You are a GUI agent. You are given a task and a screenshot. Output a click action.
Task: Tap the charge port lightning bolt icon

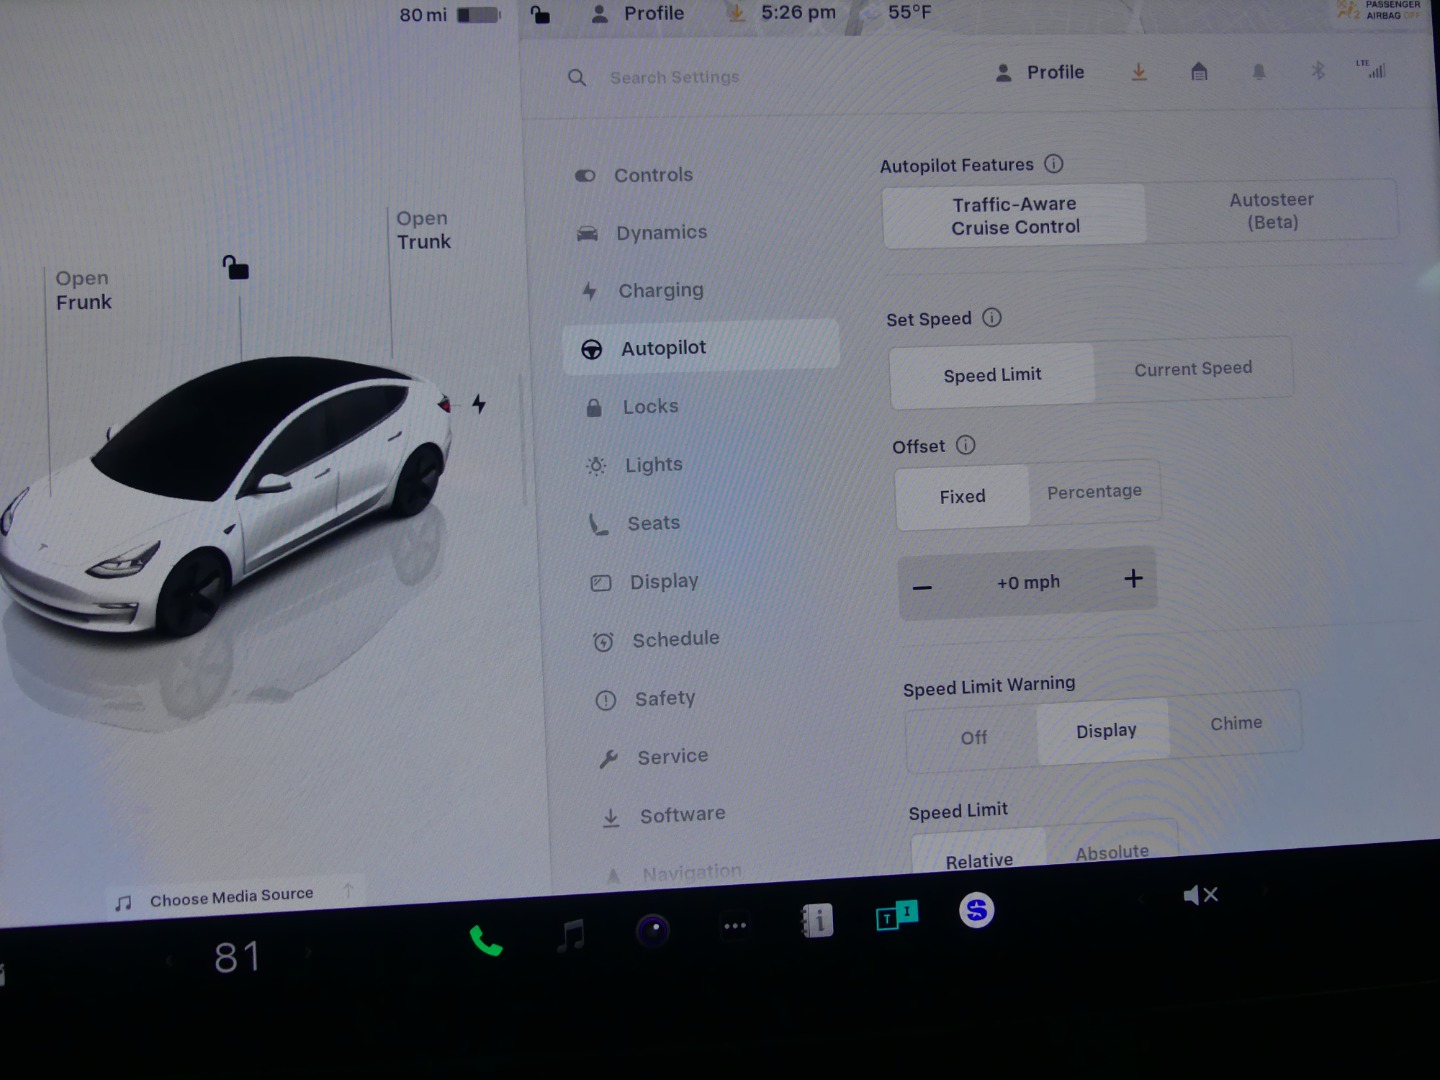pyautogui.click(x=479, y=404)
